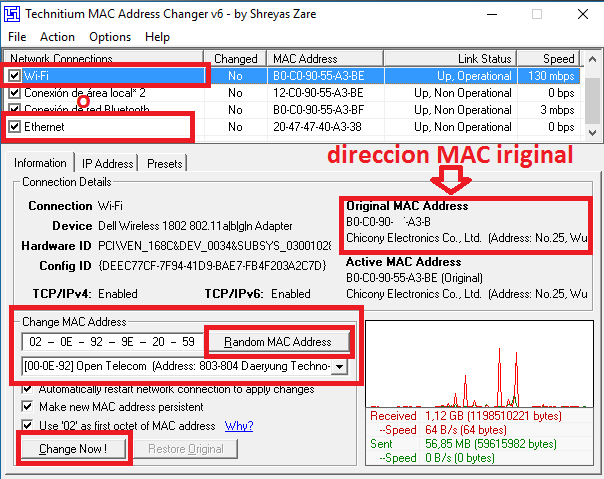Open the Options menu
This screenshot has width=604, height=479.
110,37
